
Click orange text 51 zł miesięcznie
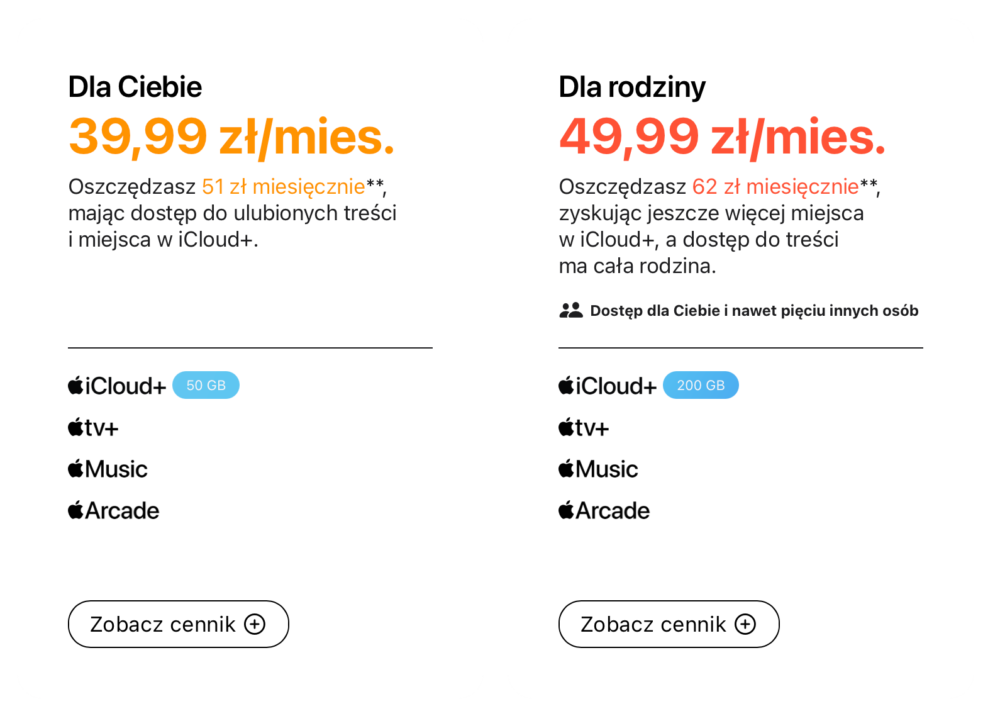pyautogui.click(x=283, y=187)
